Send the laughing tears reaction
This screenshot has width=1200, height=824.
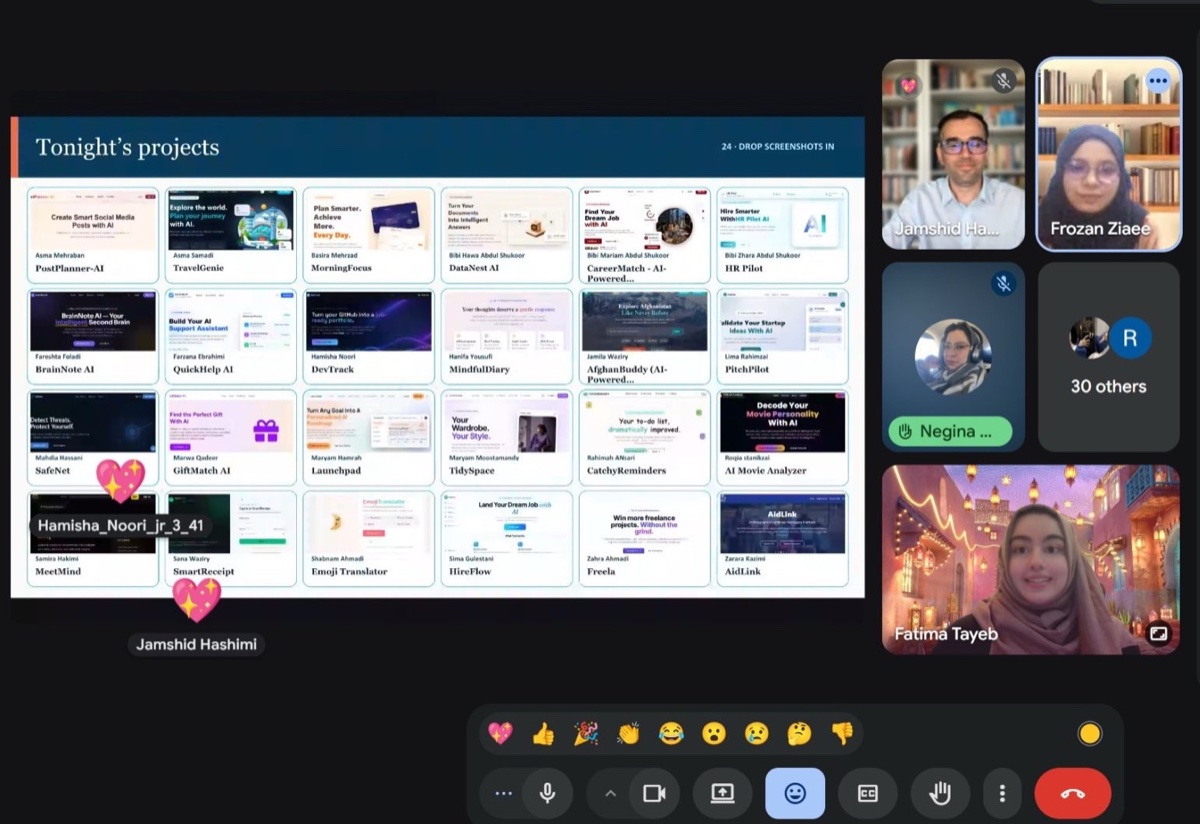(671, 733)
